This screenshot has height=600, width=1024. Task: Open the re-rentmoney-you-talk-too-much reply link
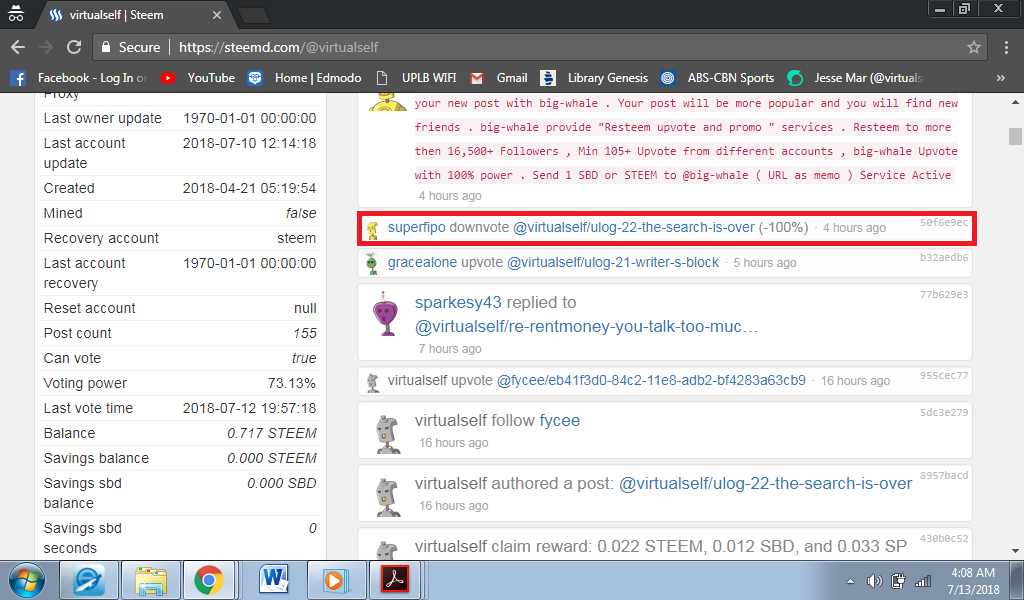click(x=586, y=326)
